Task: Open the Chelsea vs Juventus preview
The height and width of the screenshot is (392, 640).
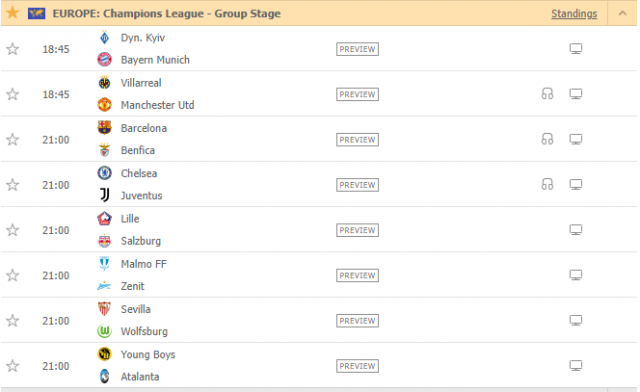Action: [357, 185]
